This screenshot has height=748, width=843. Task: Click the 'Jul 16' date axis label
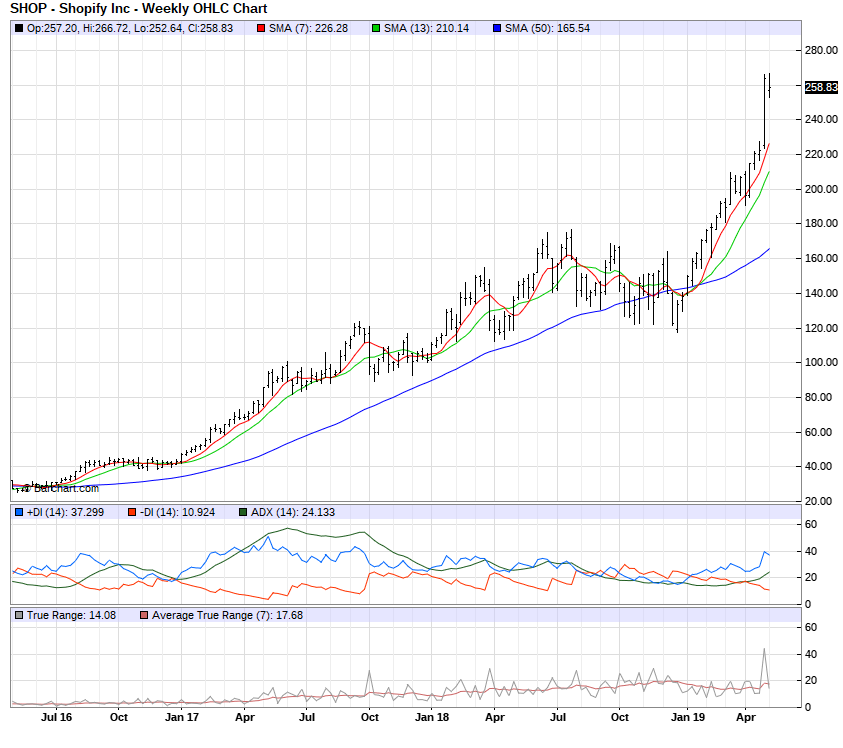(56, 717)
